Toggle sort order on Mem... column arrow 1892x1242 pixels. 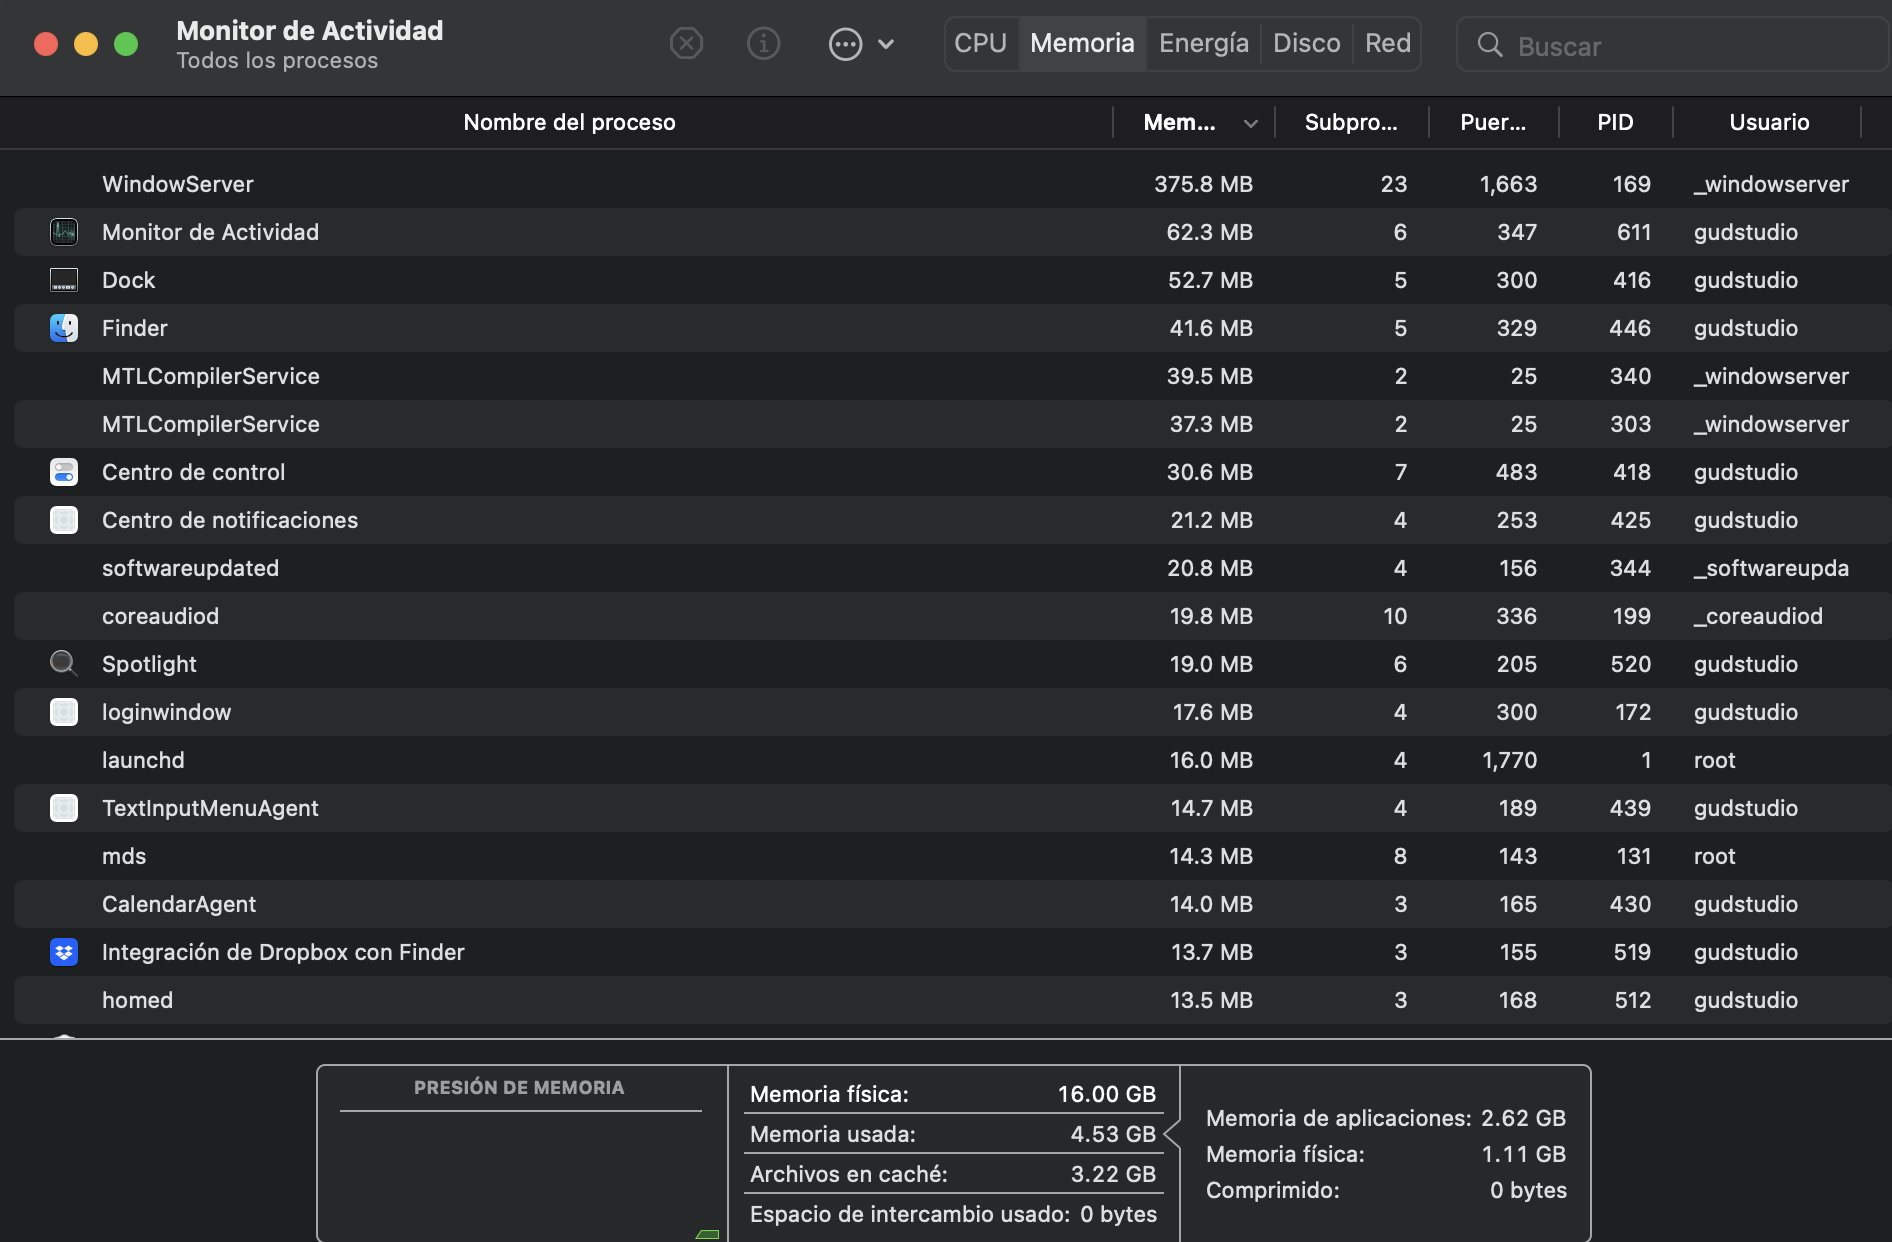click(x=1250, y=123)
